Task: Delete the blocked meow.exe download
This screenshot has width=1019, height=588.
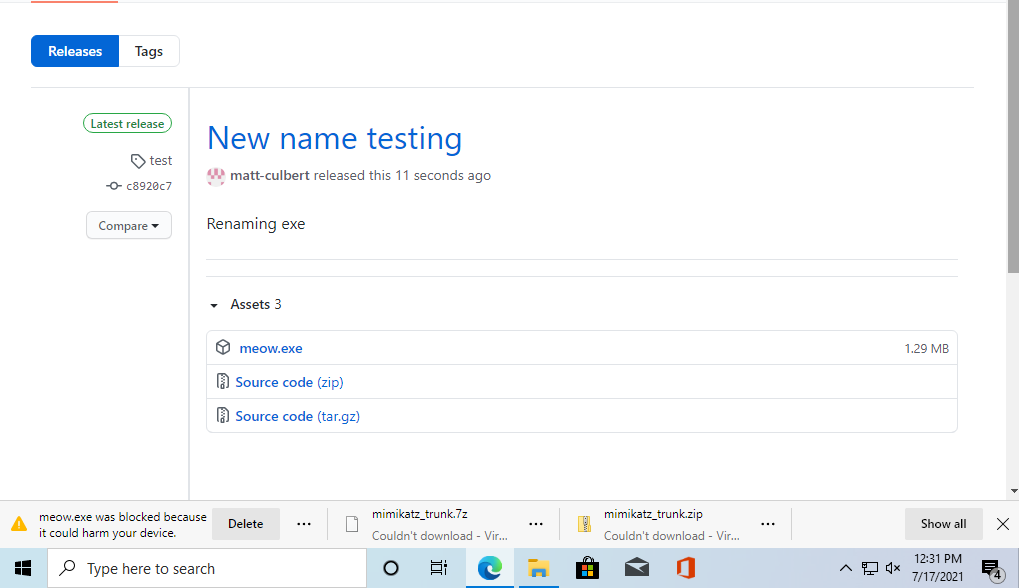Action: click(246, 524)
